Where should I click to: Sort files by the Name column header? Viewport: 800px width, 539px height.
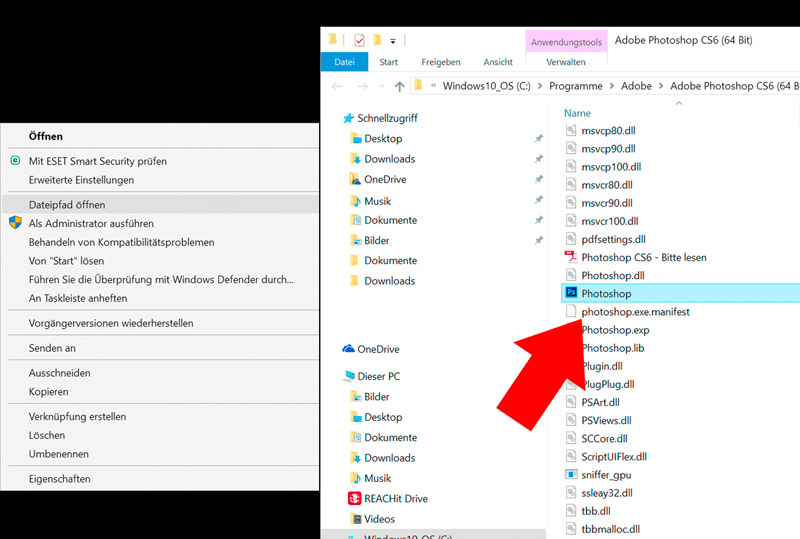click(577, 113)
